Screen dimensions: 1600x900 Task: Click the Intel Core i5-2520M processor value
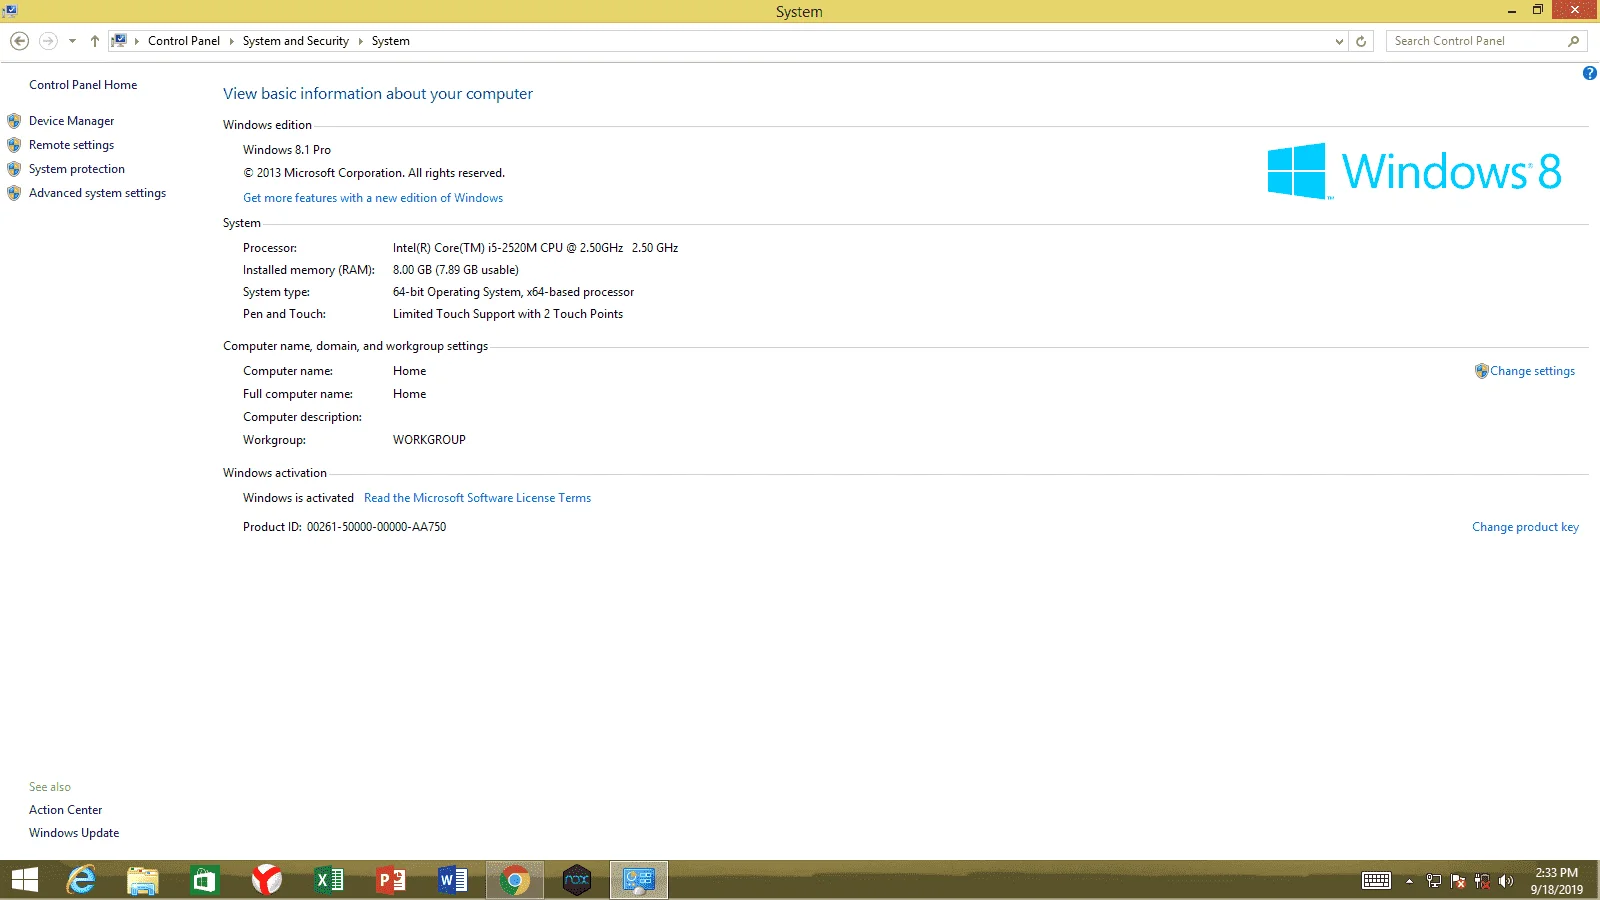pos(536,248)
